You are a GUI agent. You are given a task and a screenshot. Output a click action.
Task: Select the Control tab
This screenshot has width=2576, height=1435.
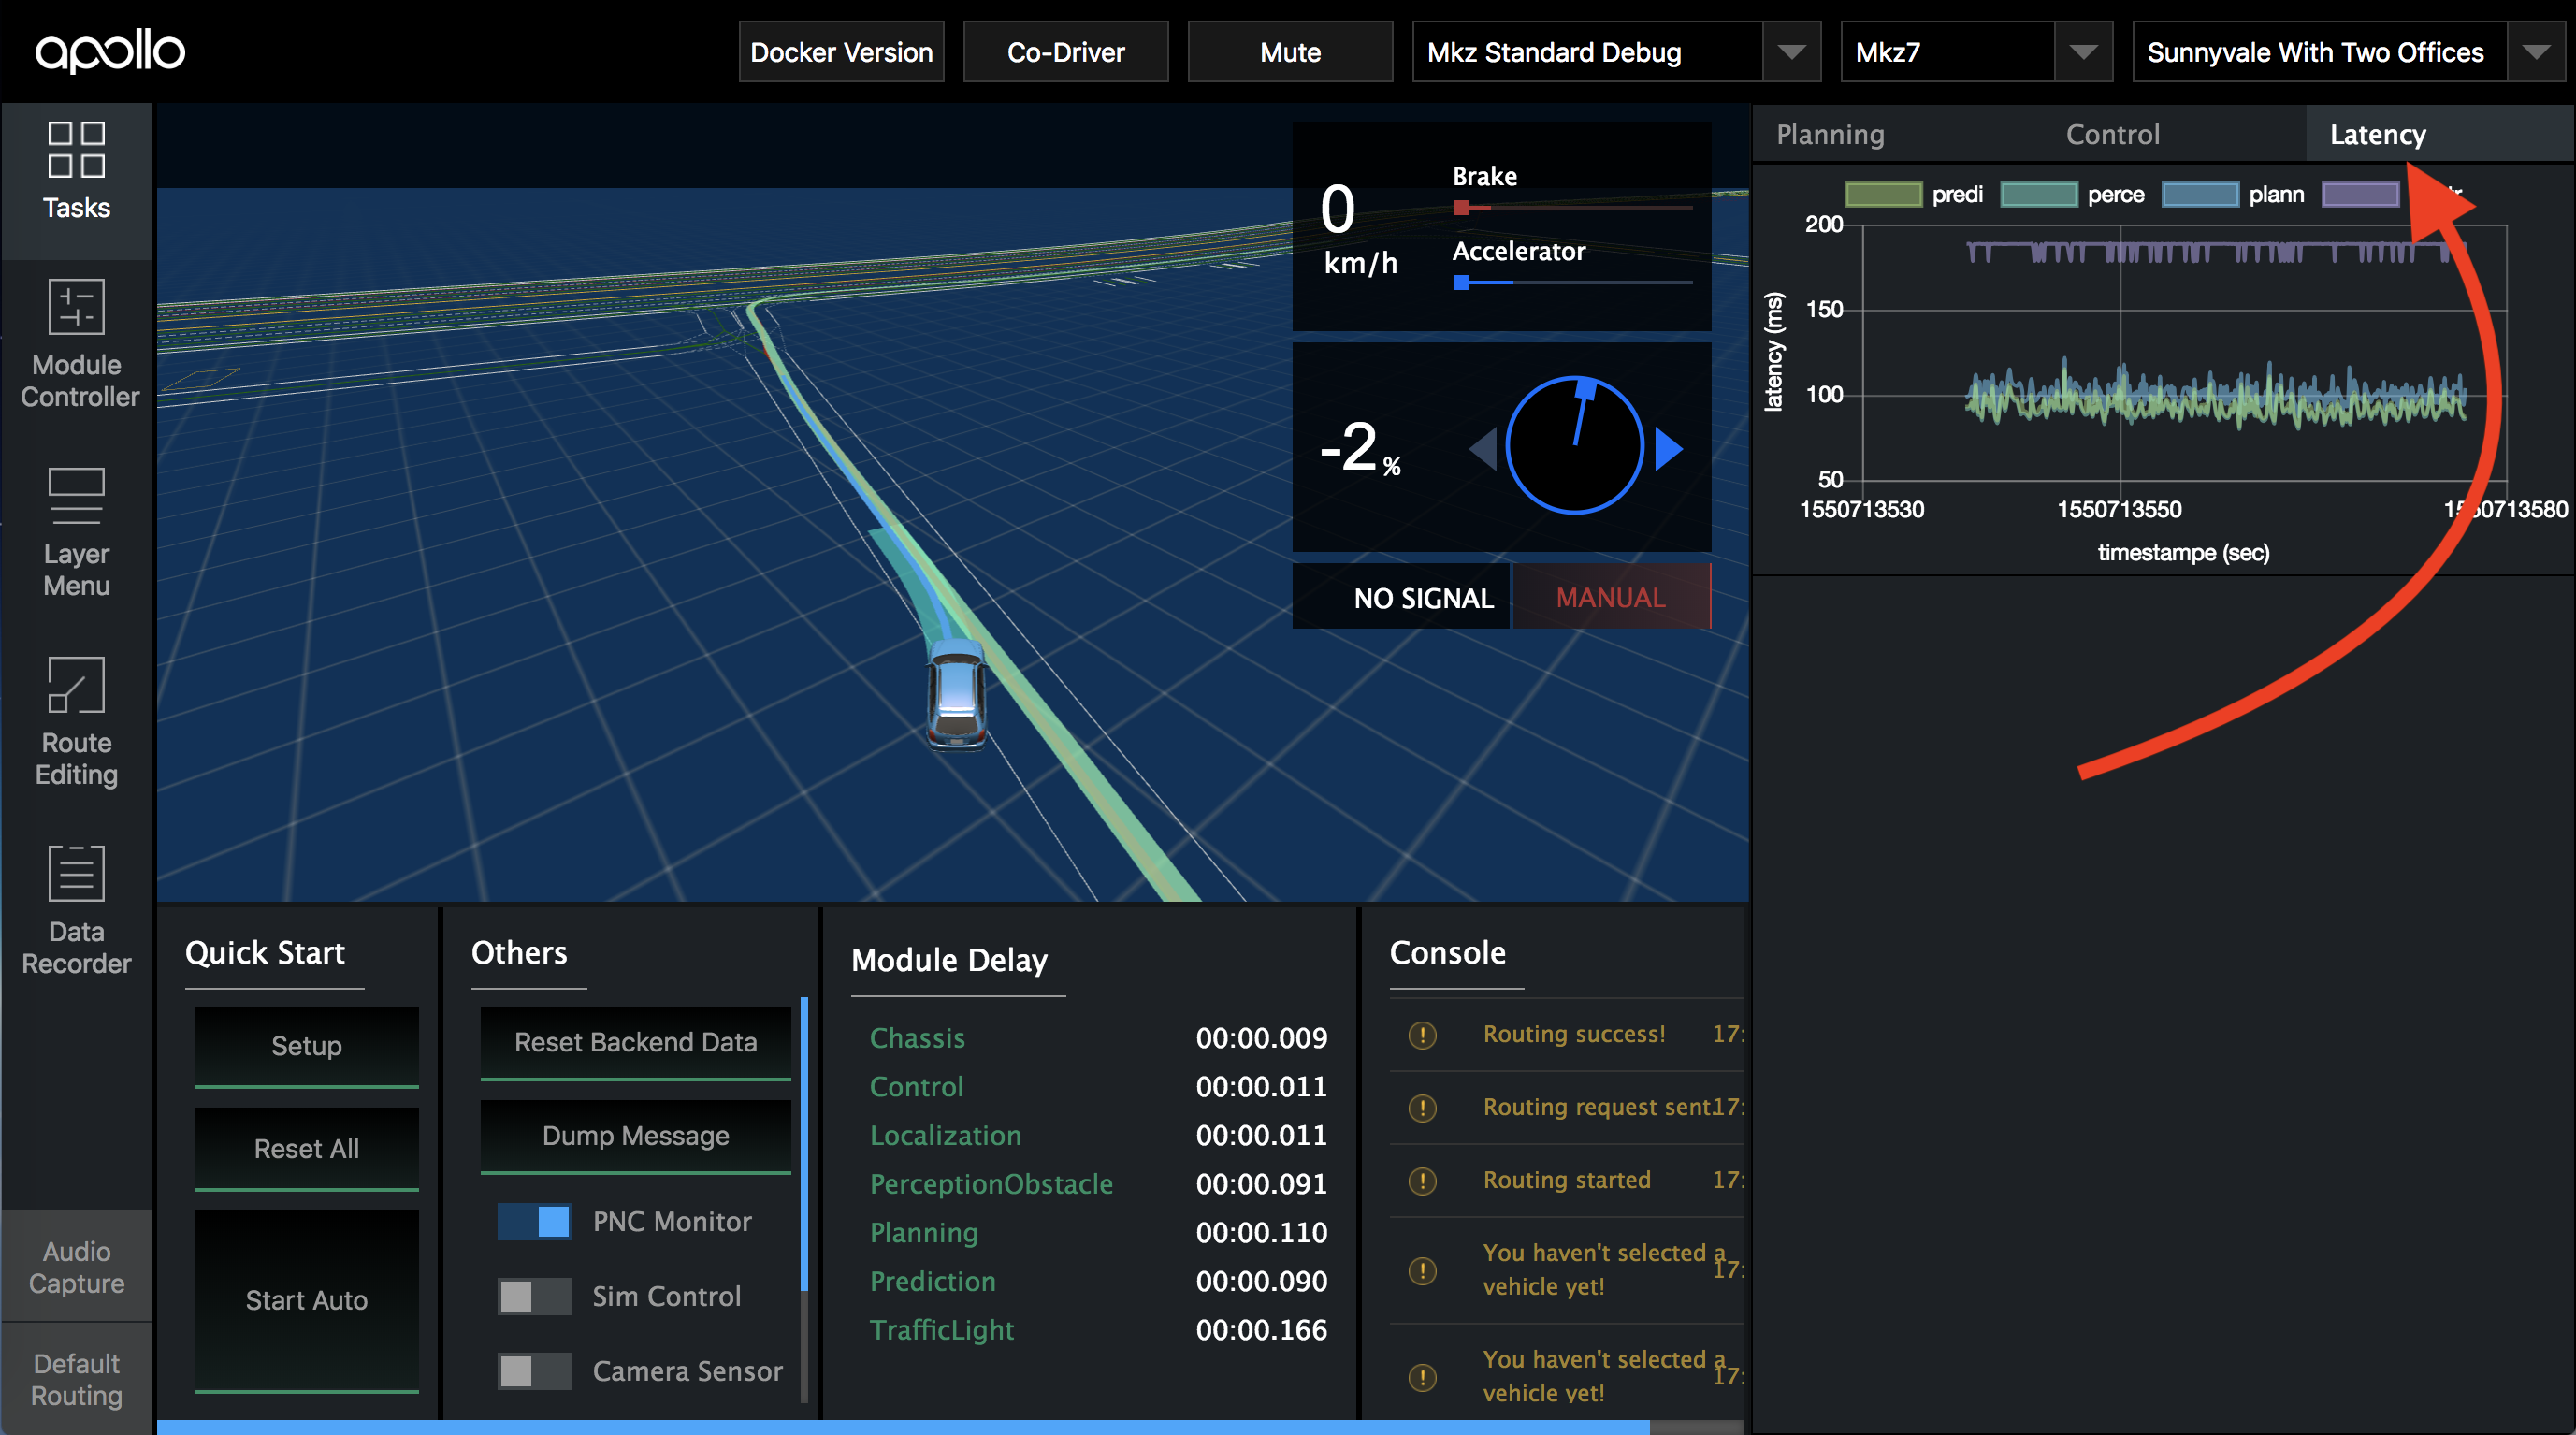coord(2112,134)
